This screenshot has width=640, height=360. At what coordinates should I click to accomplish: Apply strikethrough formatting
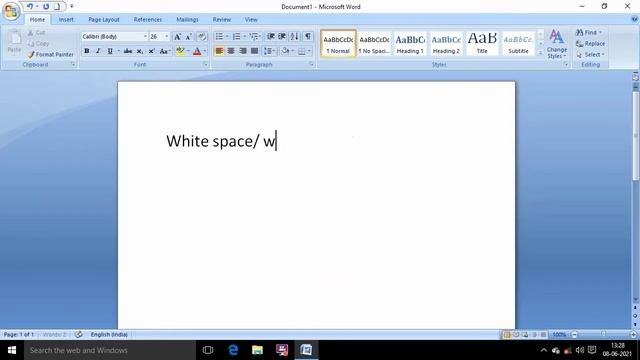128,51
